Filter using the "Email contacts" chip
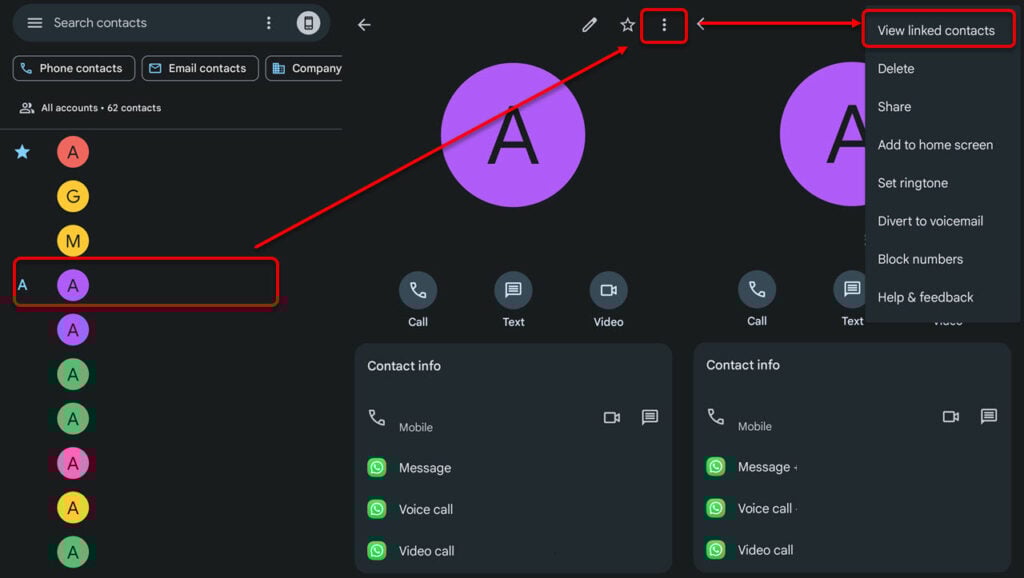The width and height of the screenshot is (1024, 578). 199,68
